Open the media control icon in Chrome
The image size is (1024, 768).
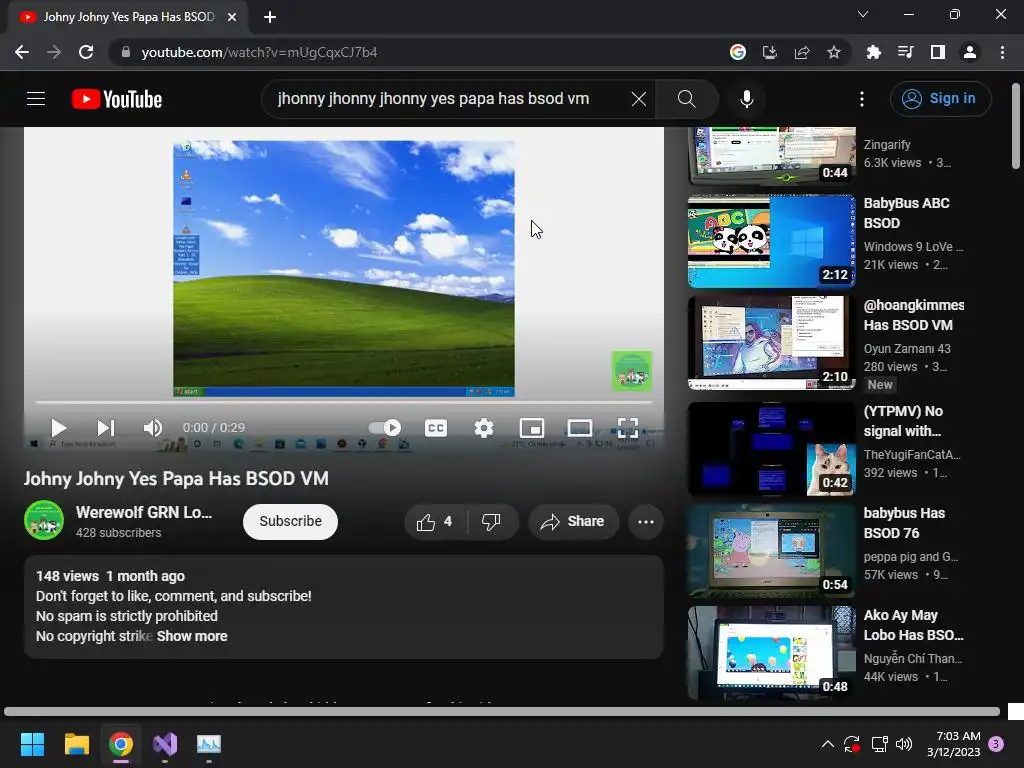(905, 52)
